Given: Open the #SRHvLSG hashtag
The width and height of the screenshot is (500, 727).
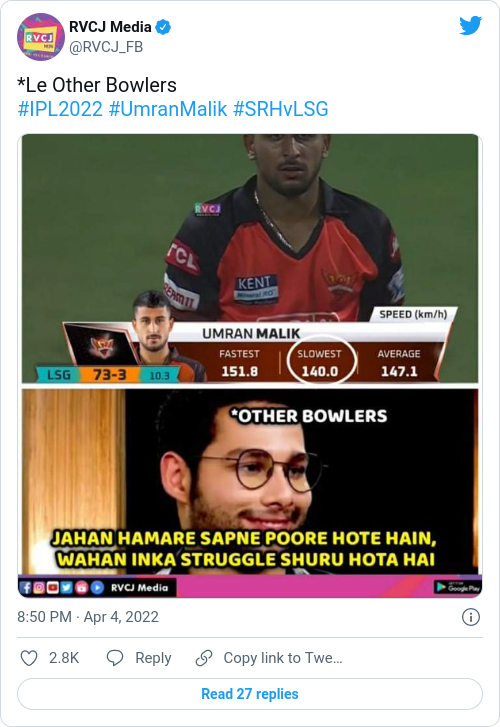Looking at the screenshot, I should click(x=281, y=109).
